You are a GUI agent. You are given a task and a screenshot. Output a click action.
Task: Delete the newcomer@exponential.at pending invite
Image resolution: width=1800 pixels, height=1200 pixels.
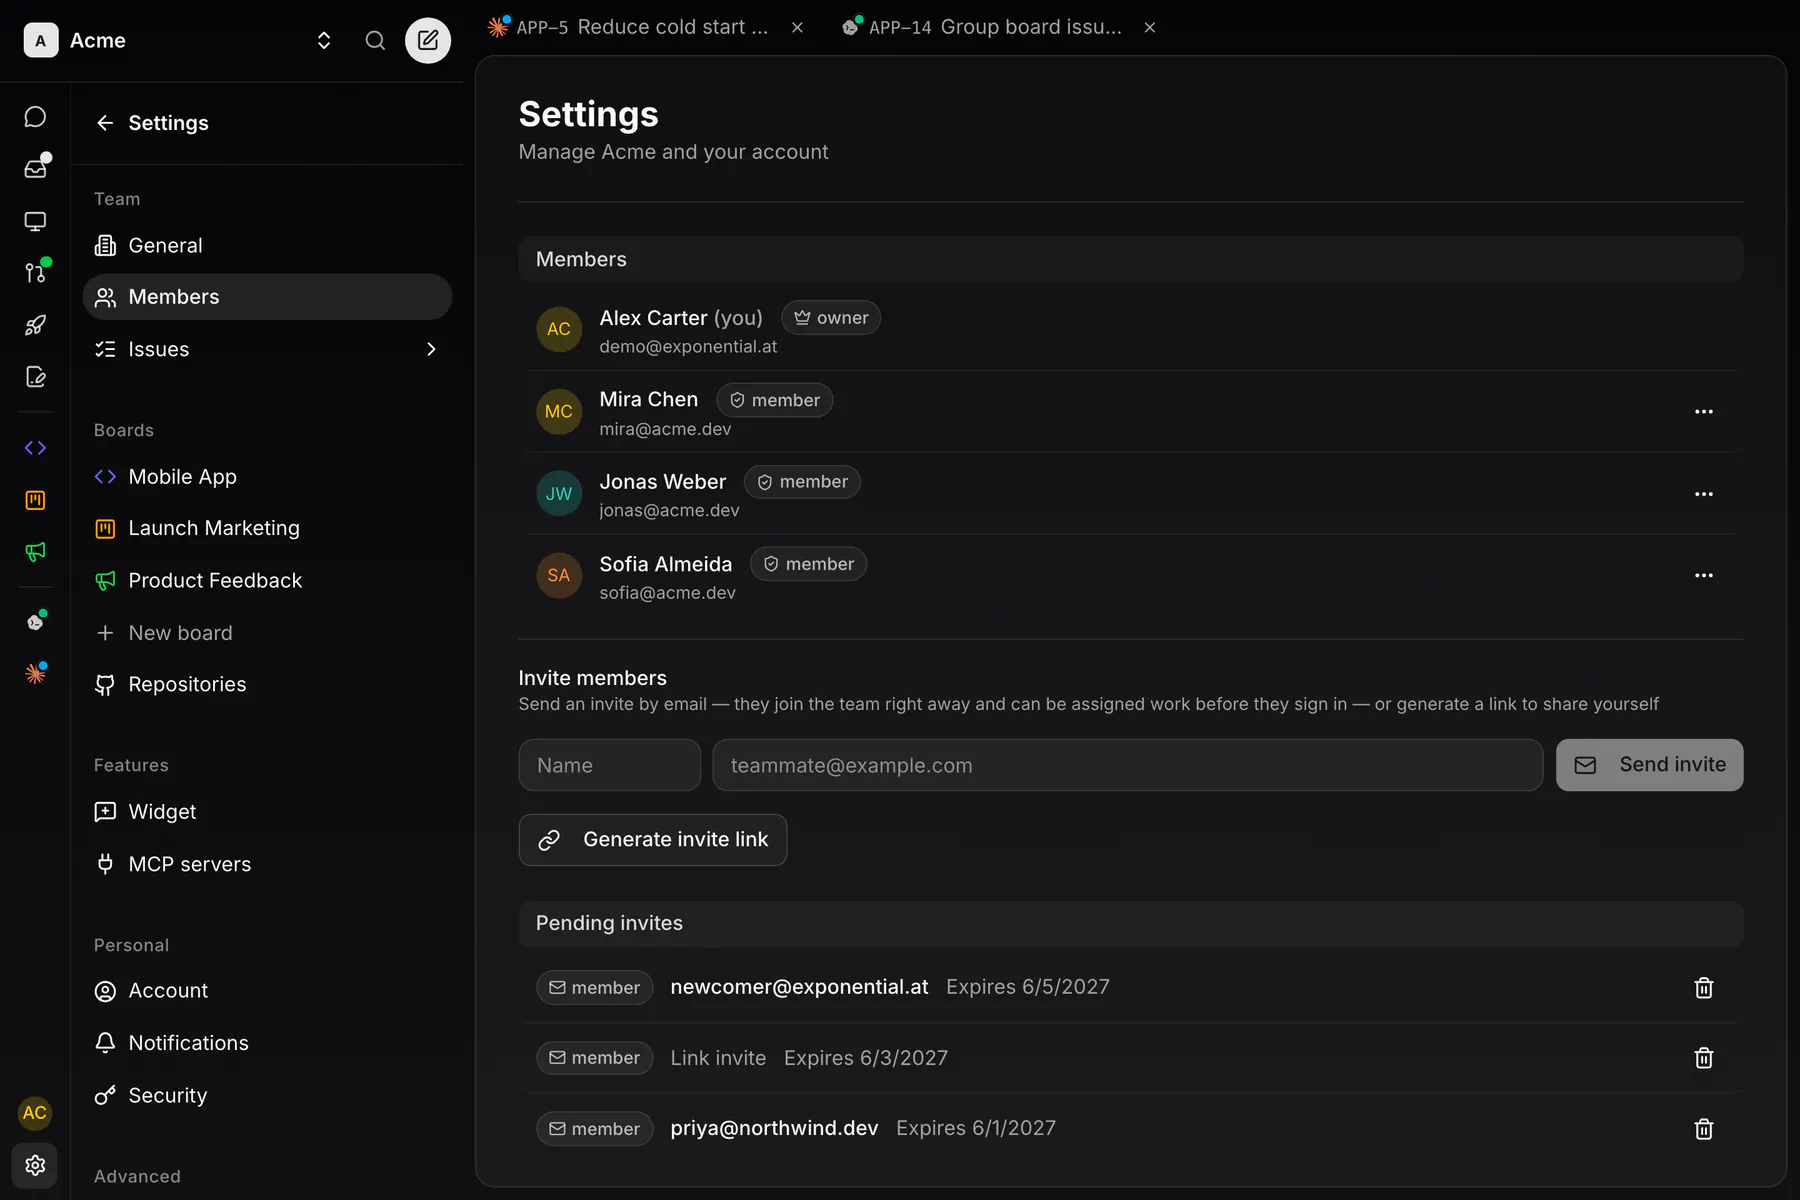pyautogui.click(x=1704, y=988)
